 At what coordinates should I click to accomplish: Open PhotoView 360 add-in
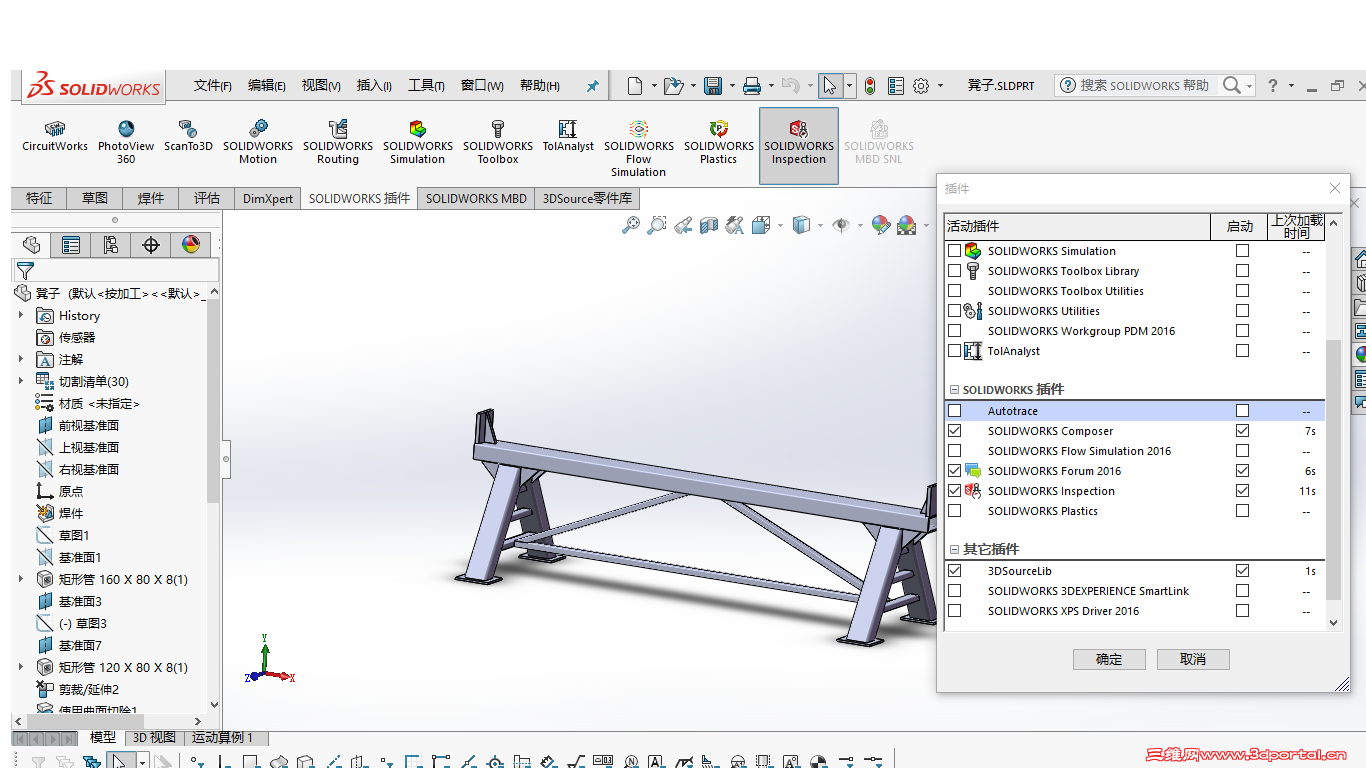click(126, 142)
